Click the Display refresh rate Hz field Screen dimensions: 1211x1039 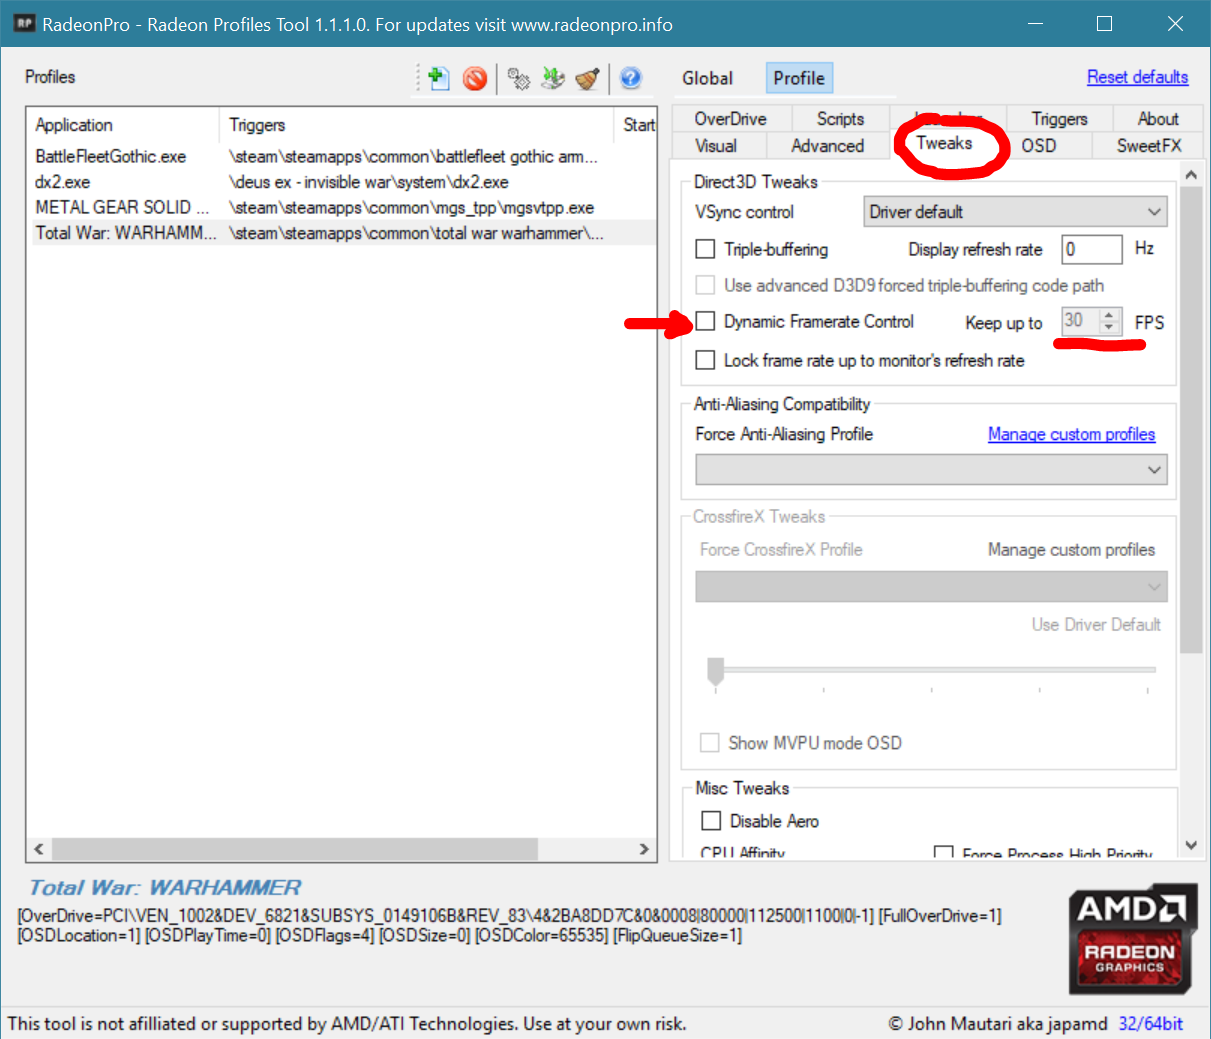click(x=1091, y=249)
